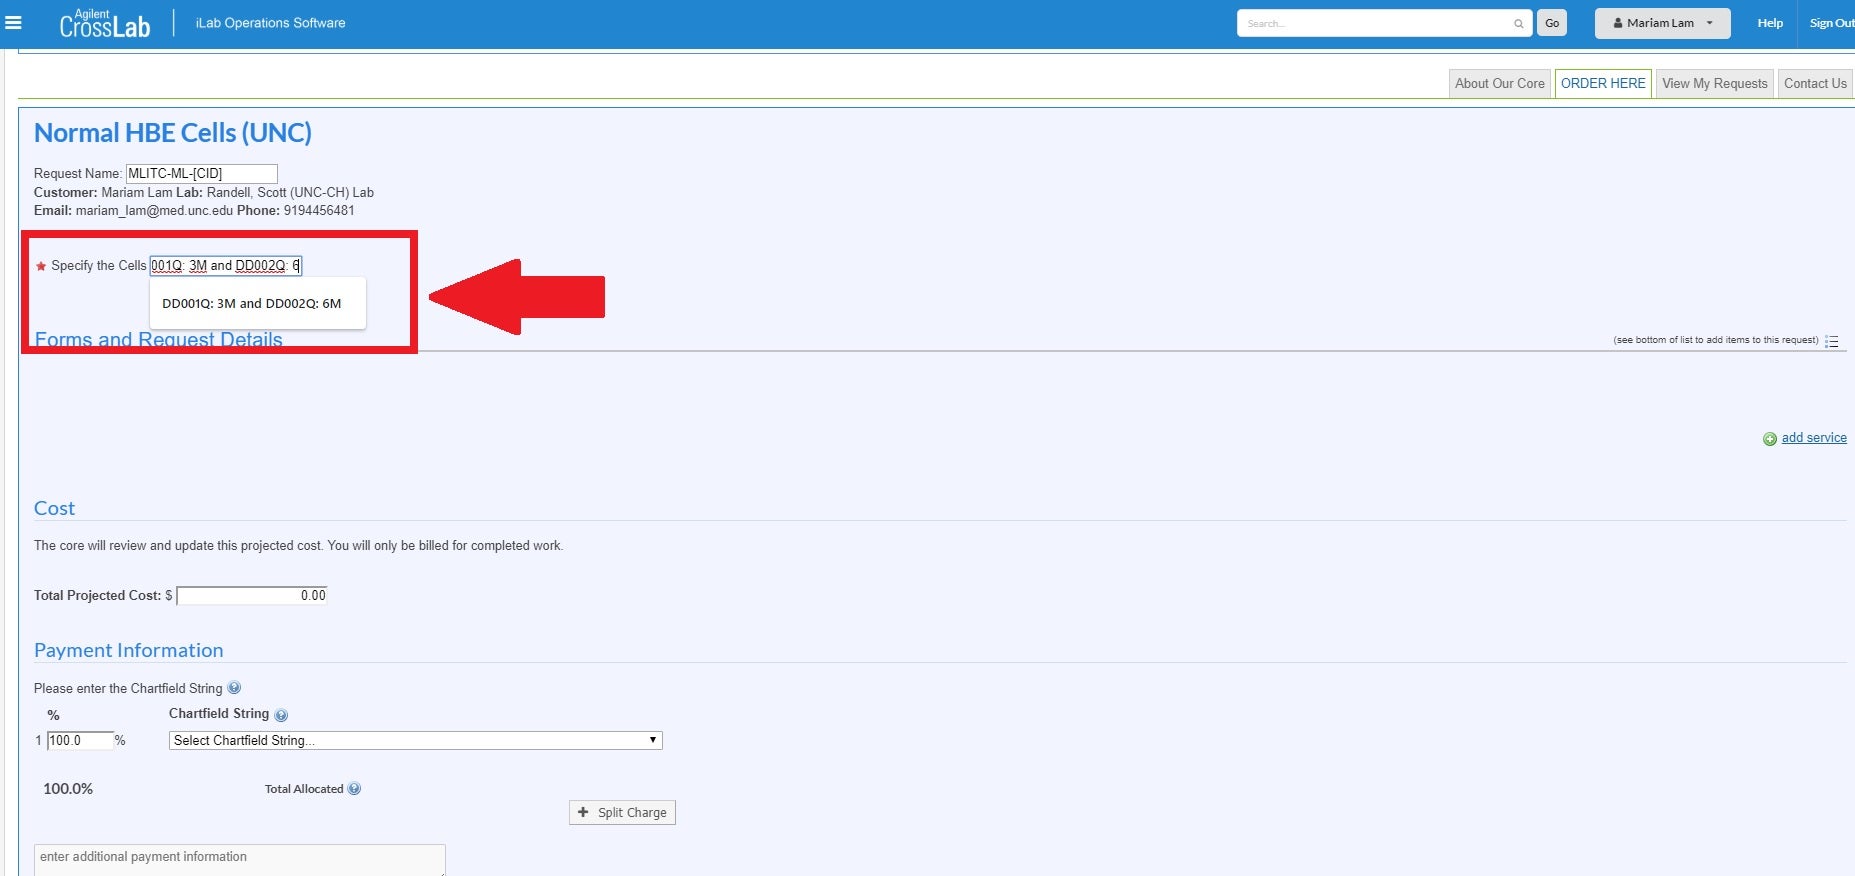The image size is (1855, 876).
Task: Click the Help link in the header
Action: click(x=1769, y=23)
